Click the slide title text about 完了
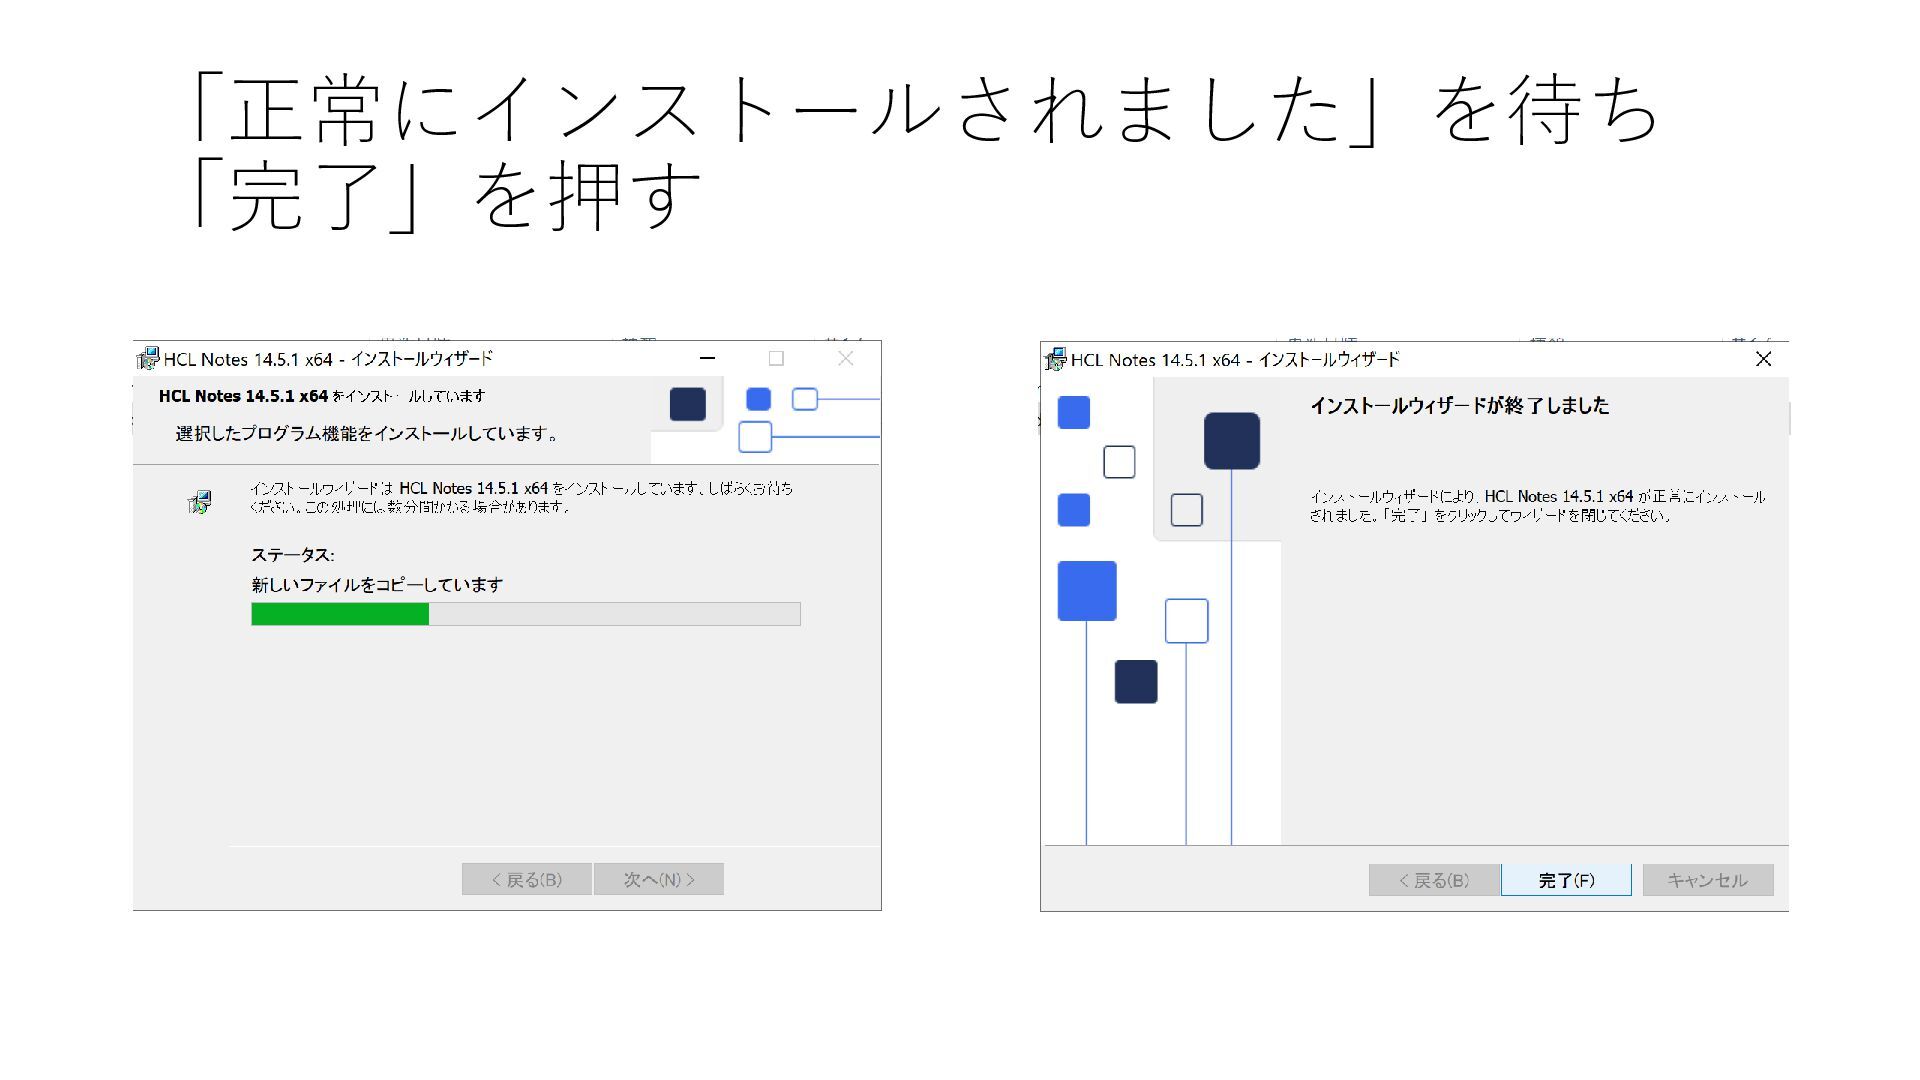This screenshot has height=1080, width=1920. 445,195
